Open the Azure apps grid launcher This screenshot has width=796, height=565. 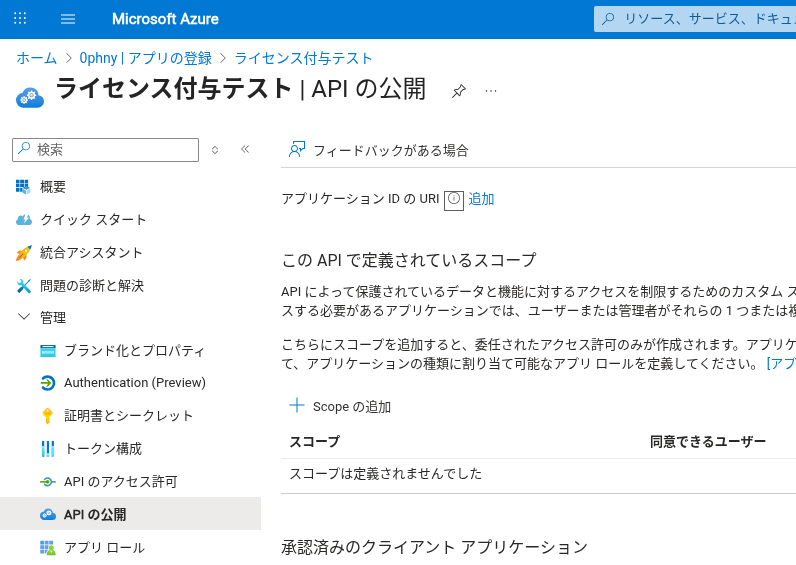[20, 19]
